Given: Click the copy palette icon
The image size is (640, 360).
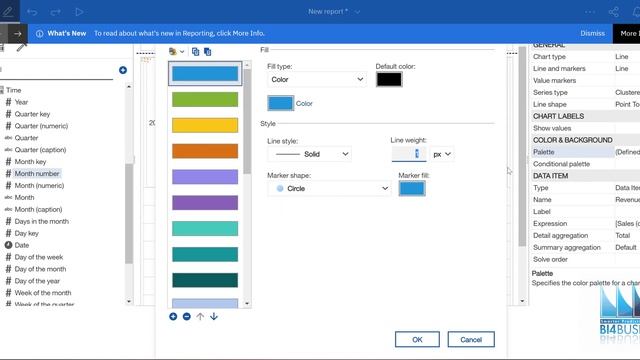Looking at the screenshot, I should click(x=196, y=51).
